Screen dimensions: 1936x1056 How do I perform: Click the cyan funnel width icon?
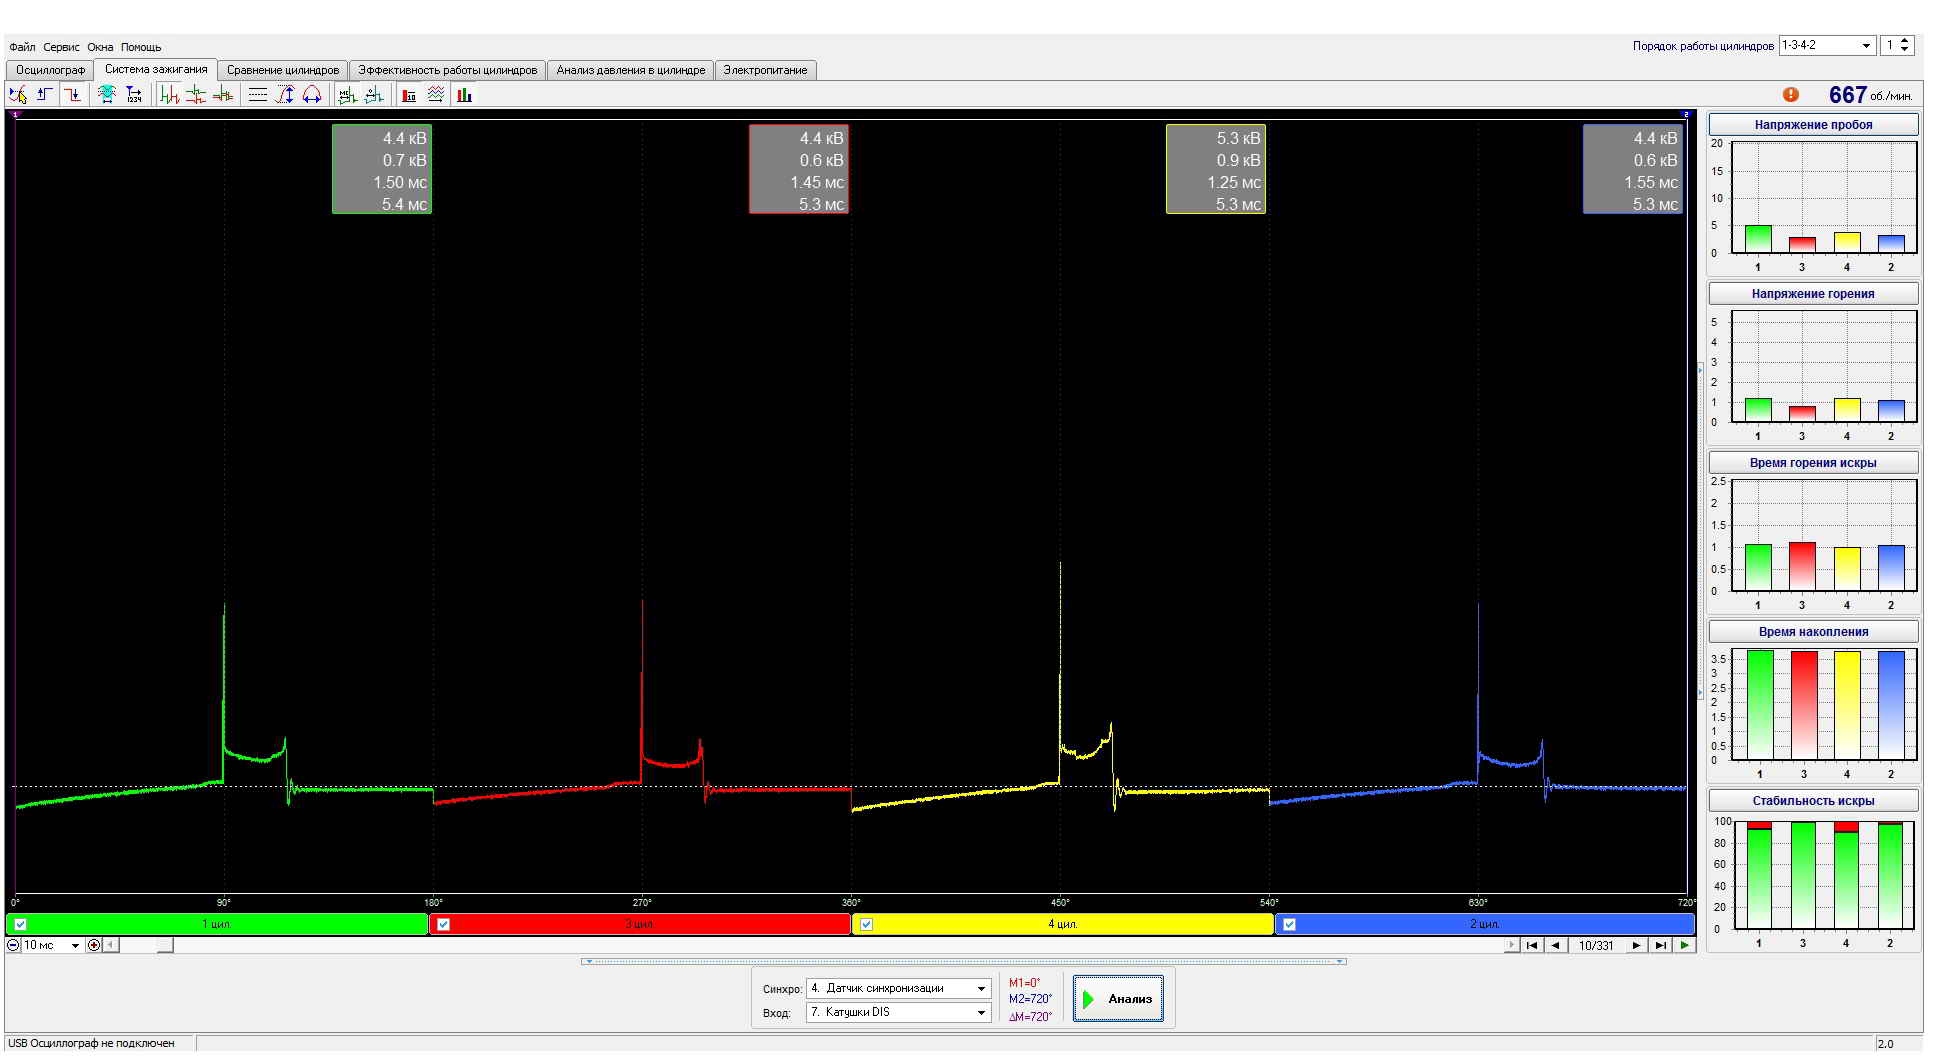[x=106, y=95]
